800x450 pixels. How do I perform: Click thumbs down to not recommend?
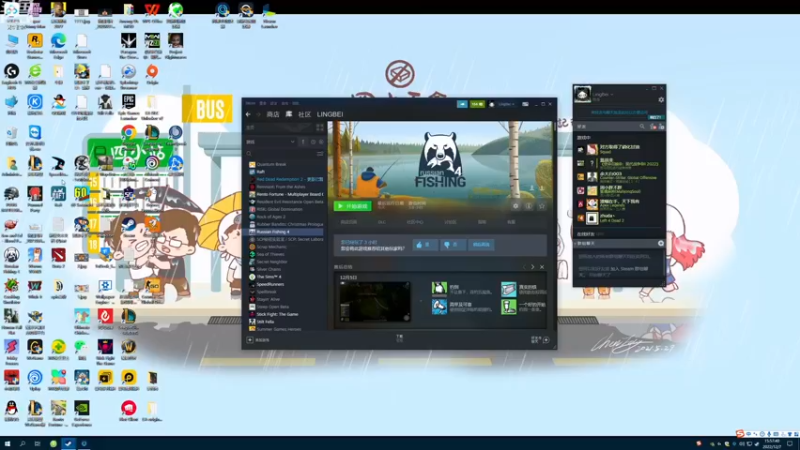[x=452, y=245]
